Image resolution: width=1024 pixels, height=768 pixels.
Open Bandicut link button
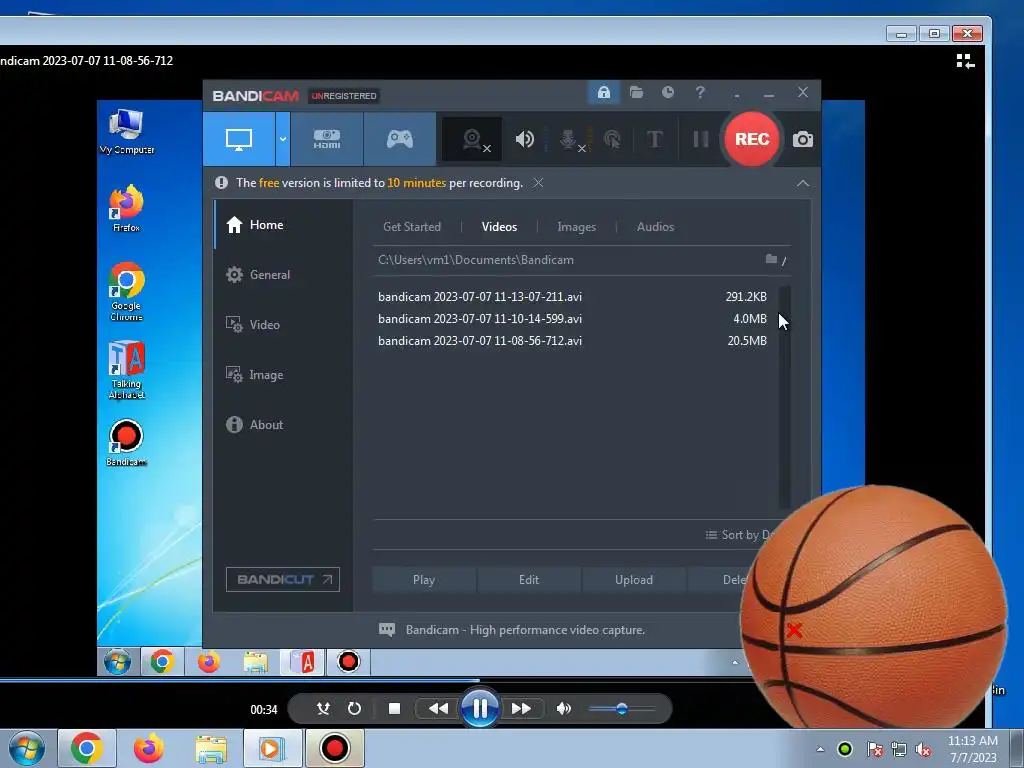click(283, 579)
